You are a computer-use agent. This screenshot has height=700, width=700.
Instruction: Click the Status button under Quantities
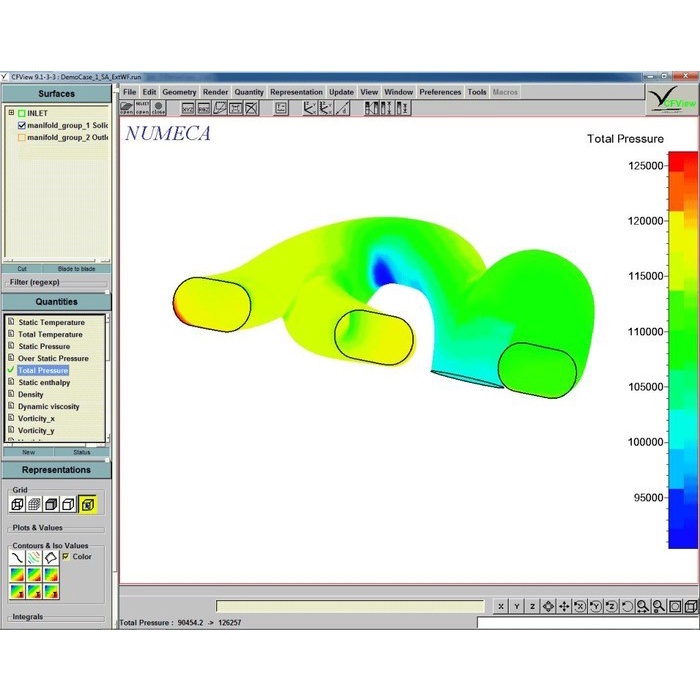81,452
